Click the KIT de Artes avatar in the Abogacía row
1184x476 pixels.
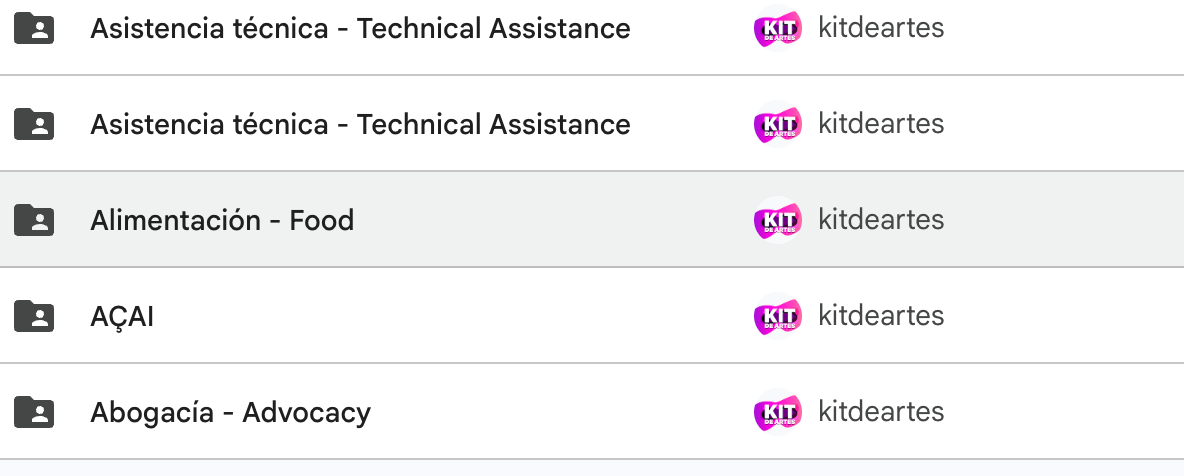[x=777, y=412]
